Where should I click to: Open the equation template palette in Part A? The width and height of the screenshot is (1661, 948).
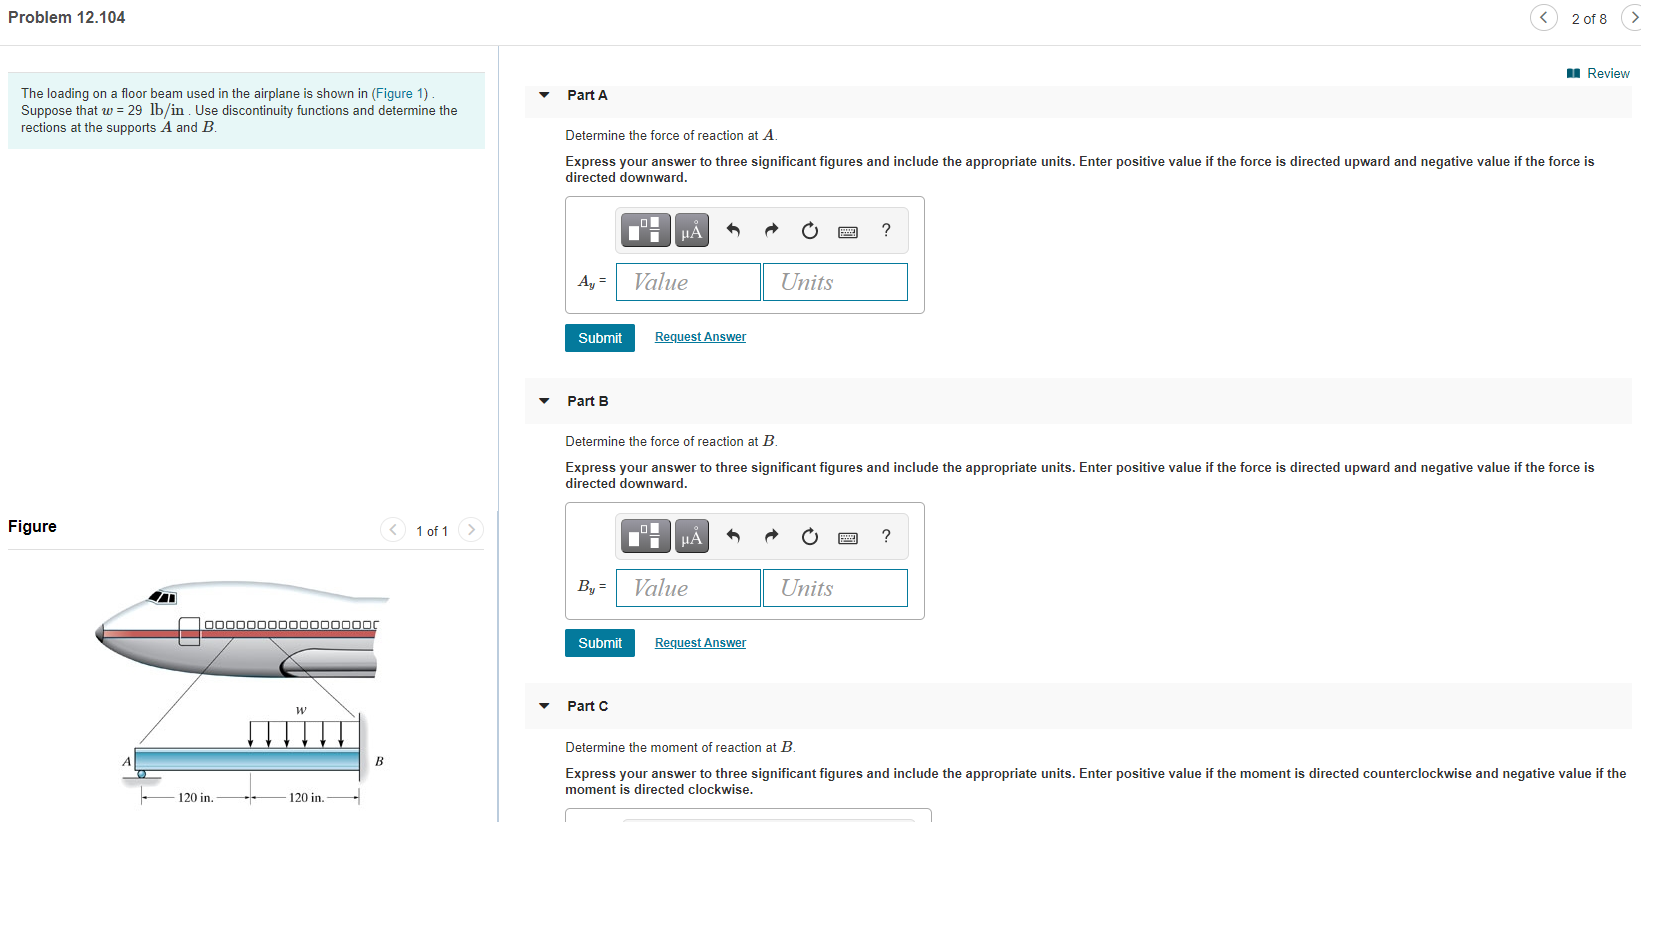tap(645, 230)
